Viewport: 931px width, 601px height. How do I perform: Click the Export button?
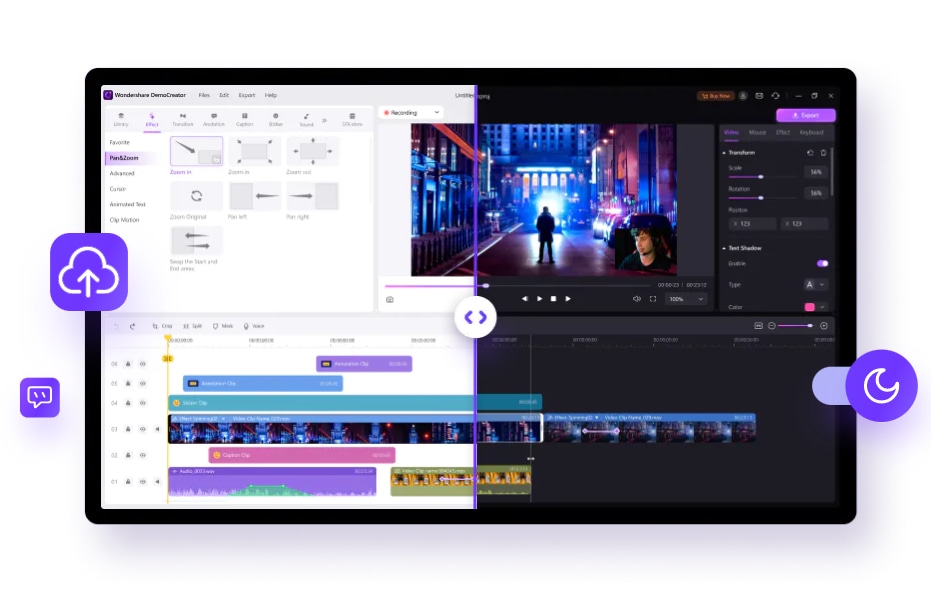(x=806, y=115)
